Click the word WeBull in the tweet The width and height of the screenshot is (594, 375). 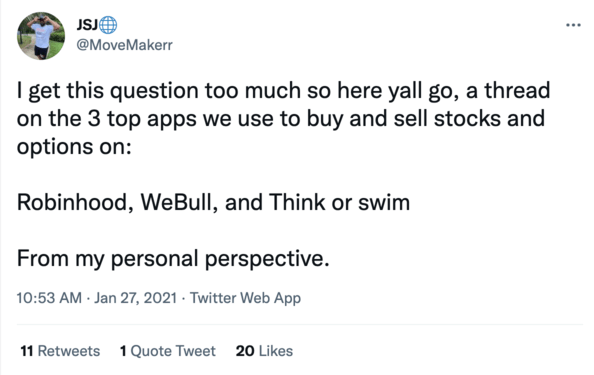176,202
